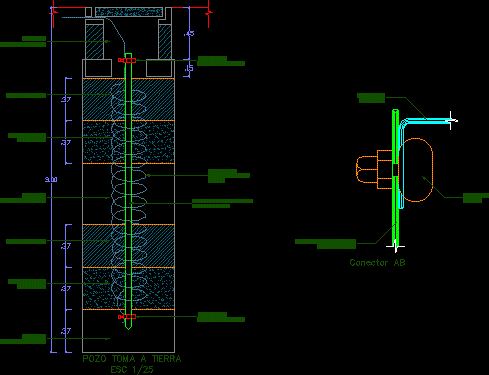Viewport: 489px width, 375px height.
Task: Select the white cross marker at cable end
Action: click(x=451, y=120)
